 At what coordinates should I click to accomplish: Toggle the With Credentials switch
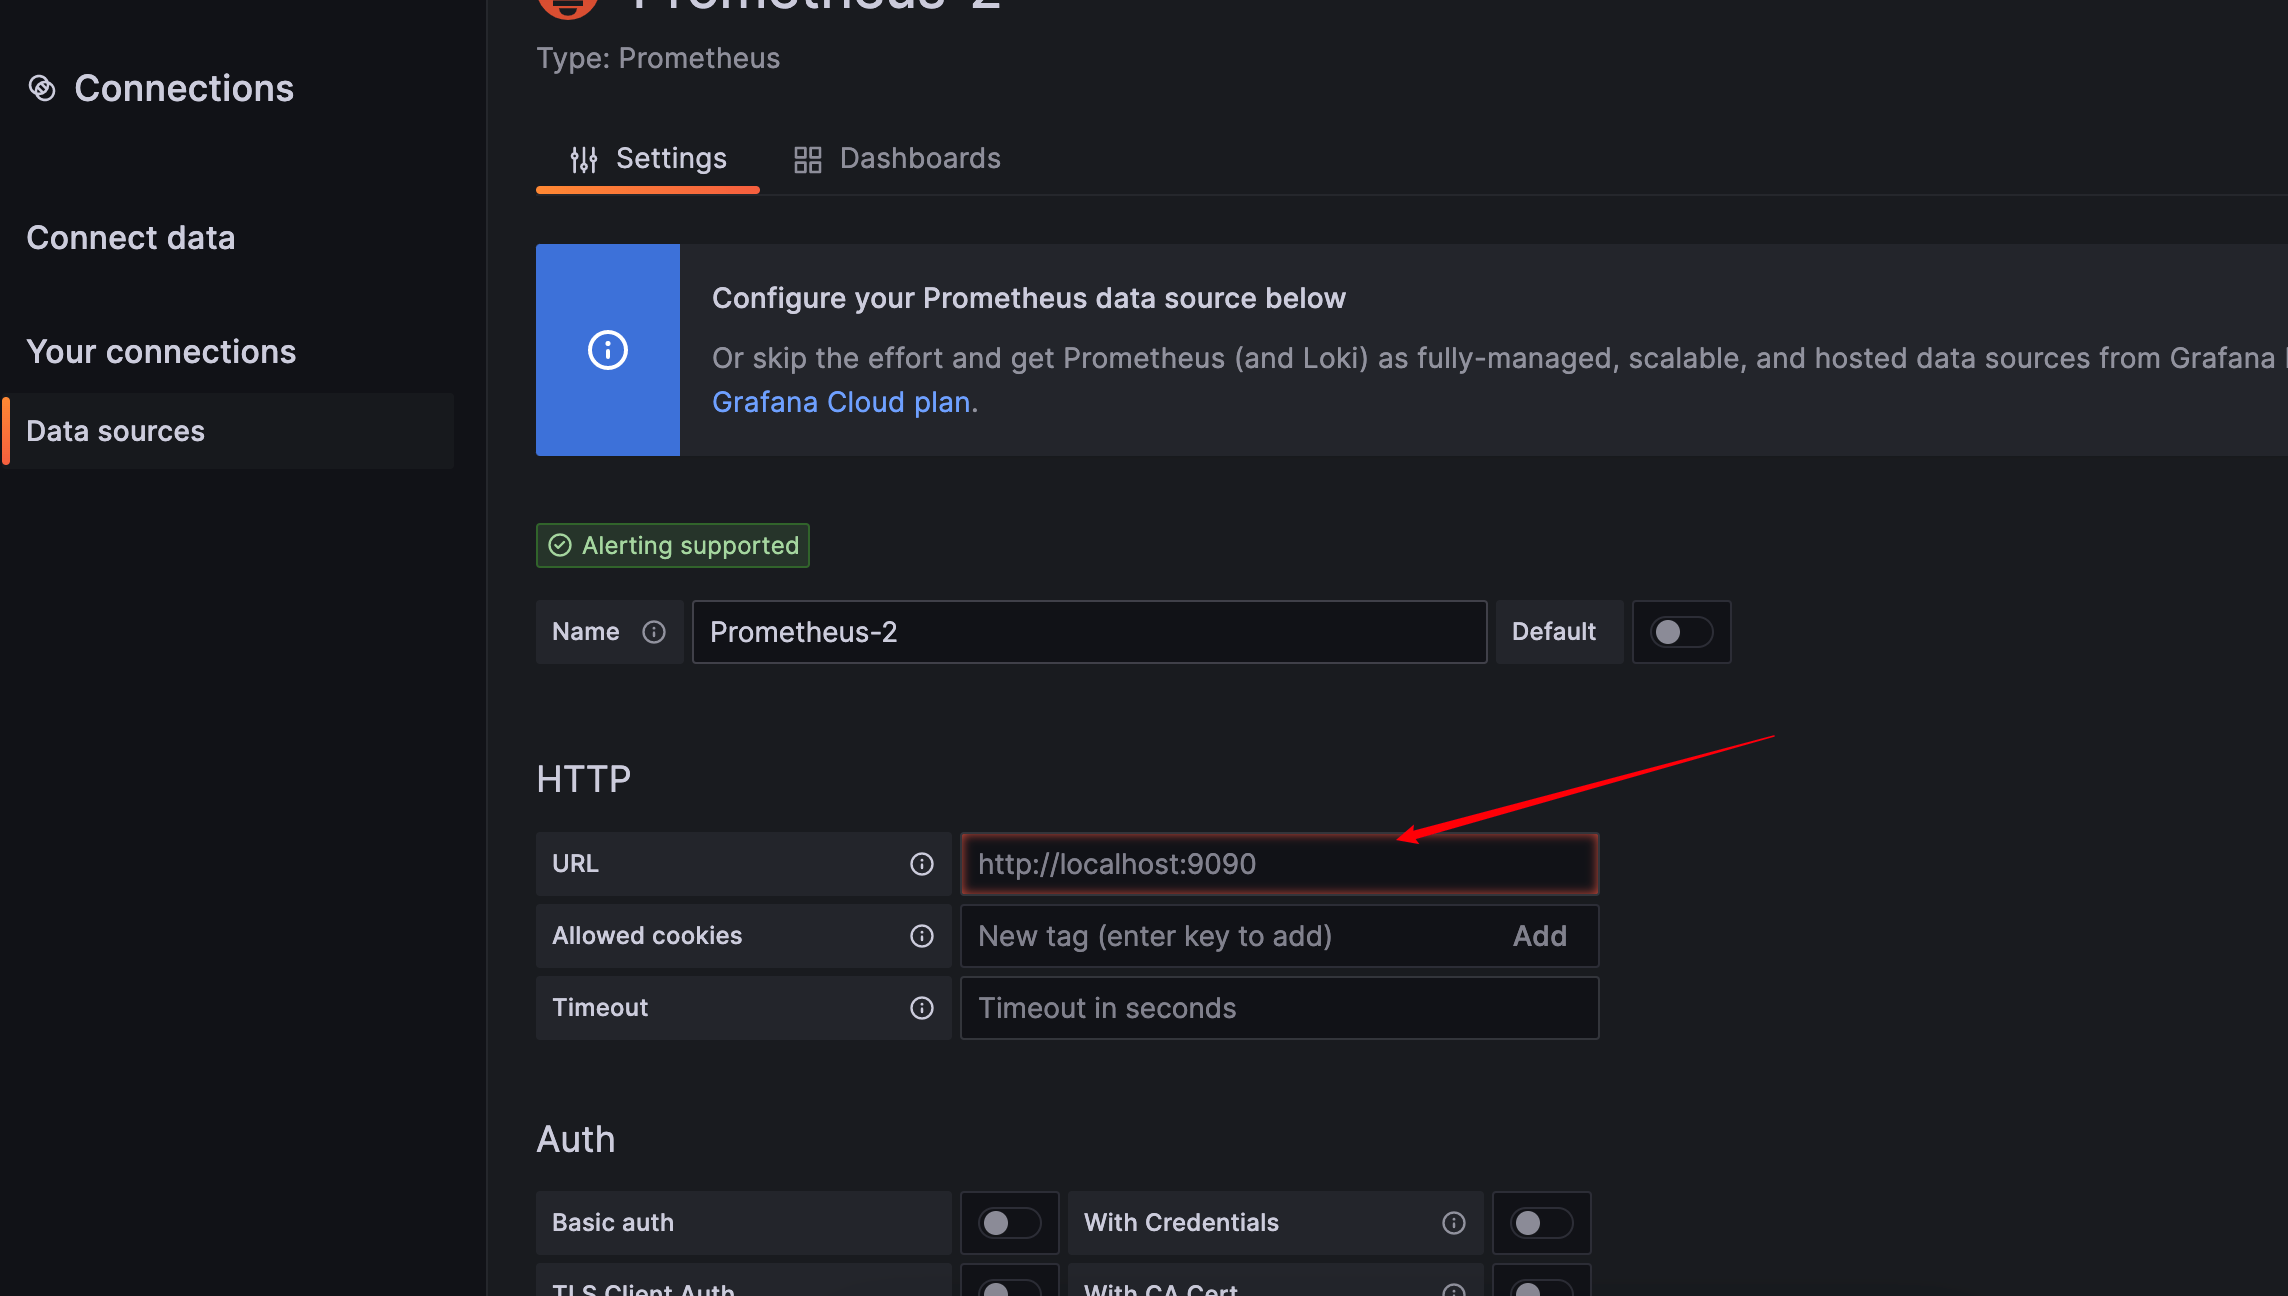[1542, 1223]
